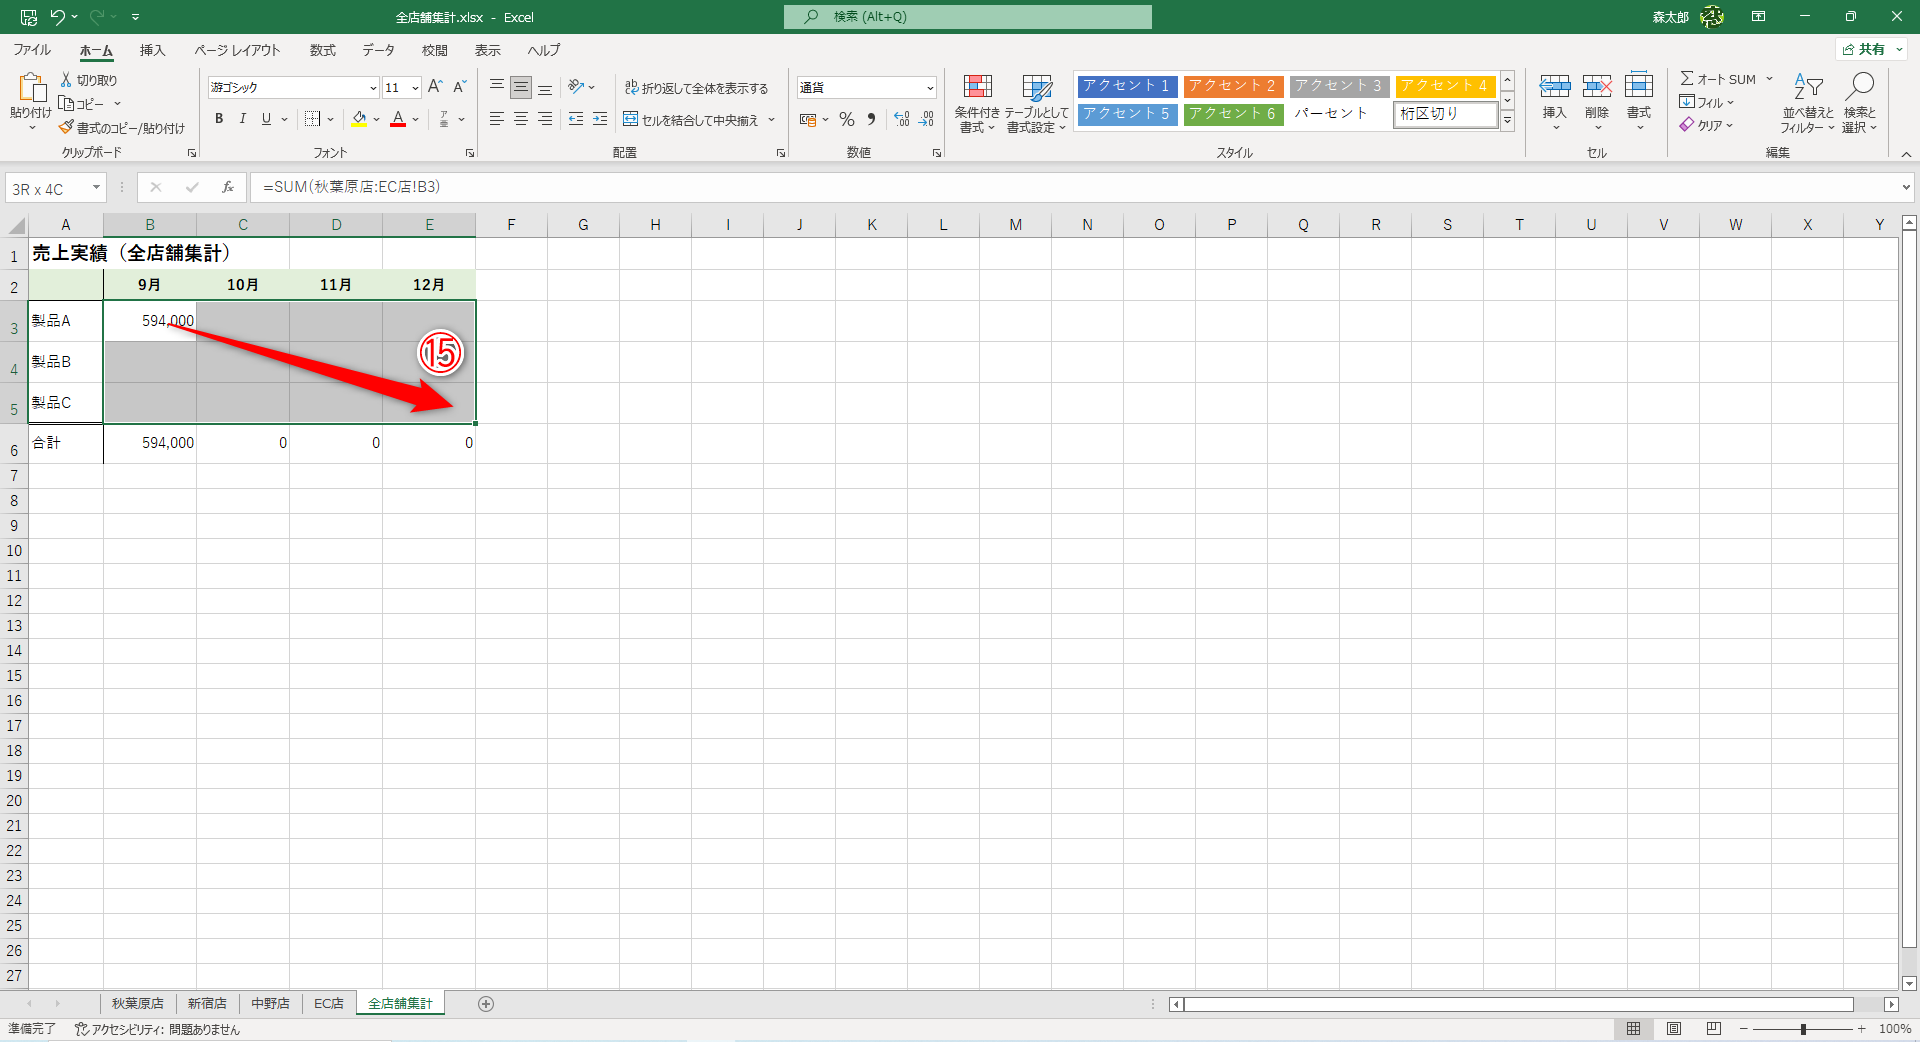This screenshot has width=1920, height=1042.
Task: Click the 書式 cells button
Action: pos(1639,102)
